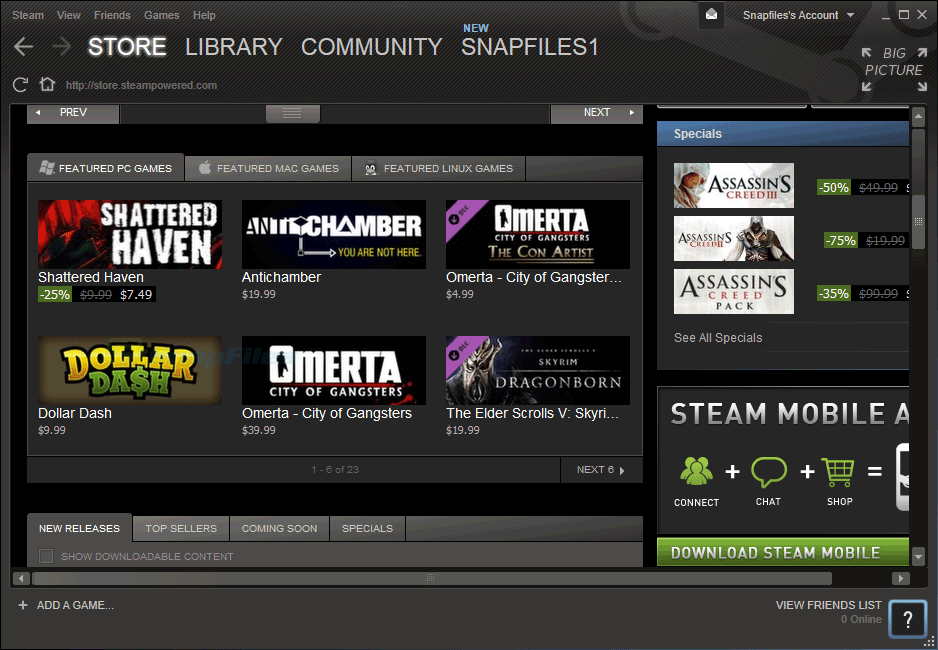Click the vertical scrollbar up arrow
Screen dimensions: 938x650
(918, 116)
